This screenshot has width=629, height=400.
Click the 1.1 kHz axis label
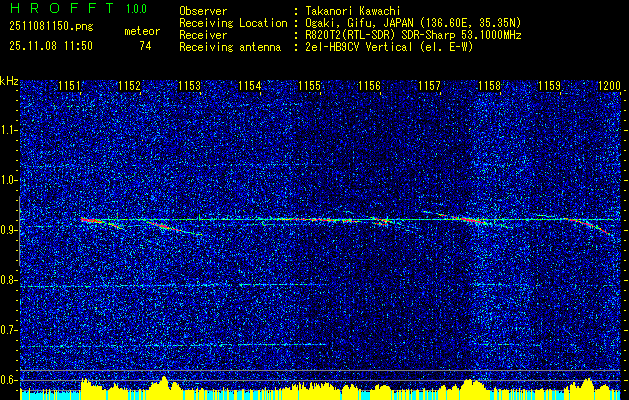tap(9, 130)
